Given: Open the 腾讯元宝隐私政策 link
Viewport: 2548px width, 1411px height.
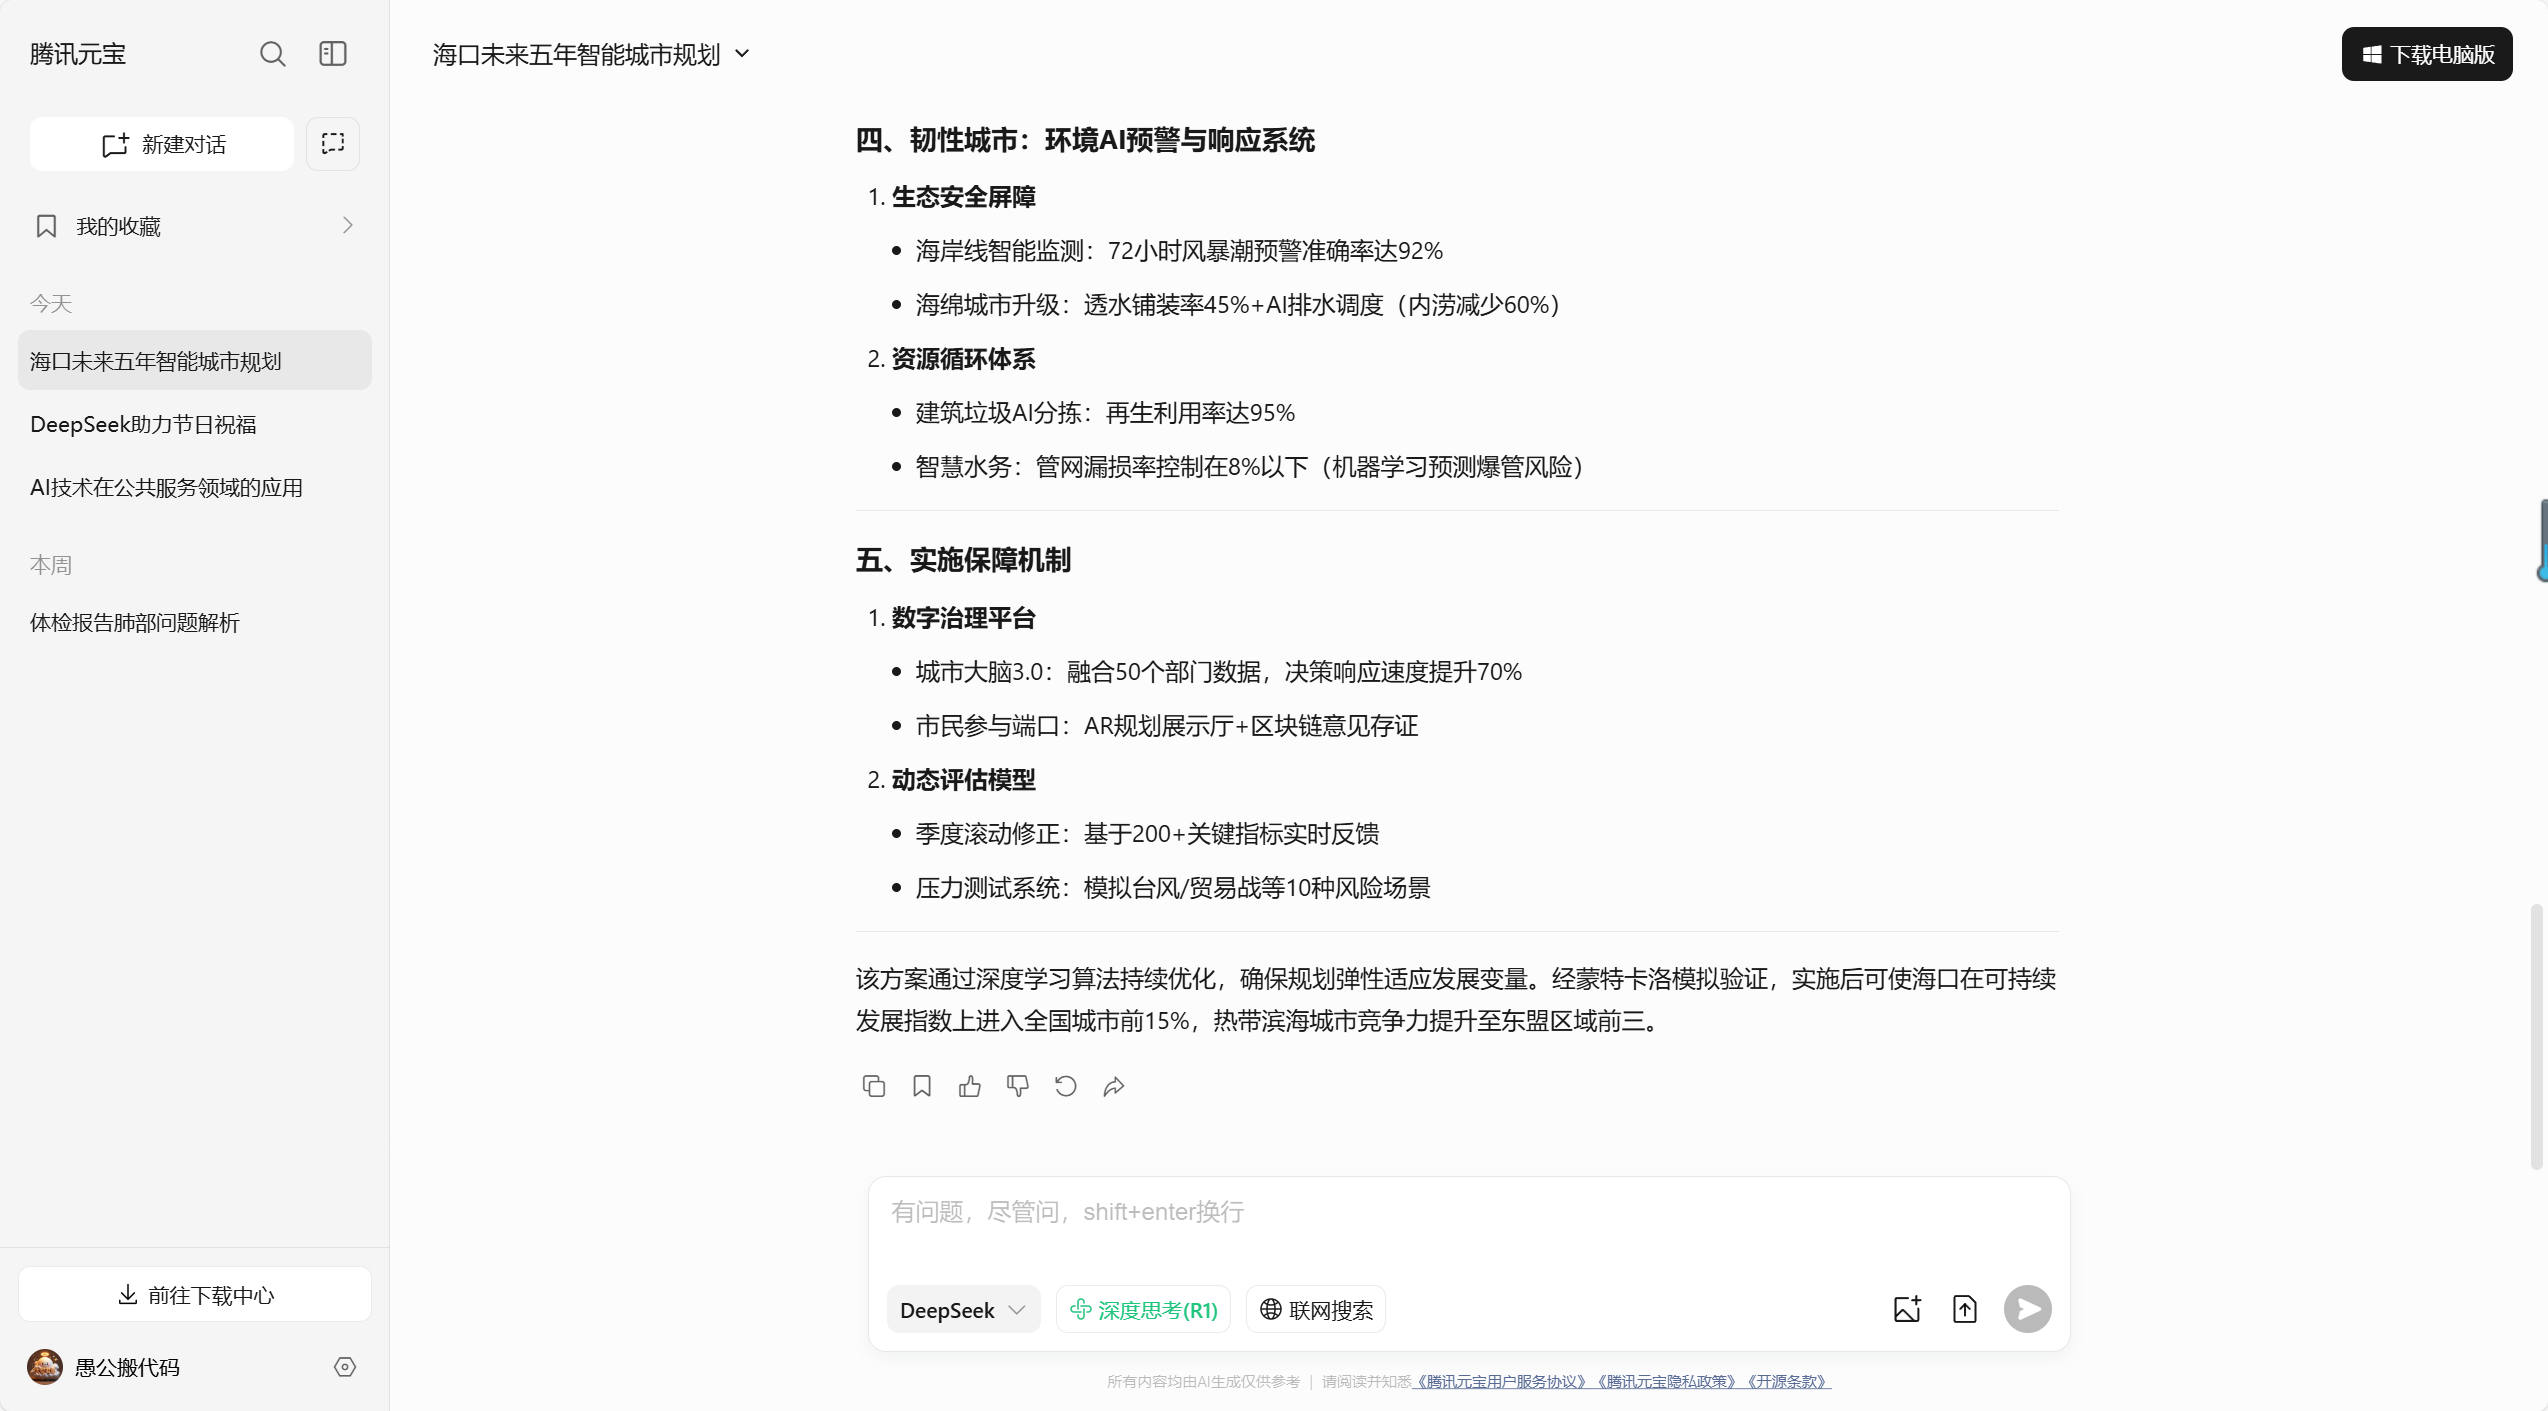Looking at the screenshot, I should [1666, 1381].
